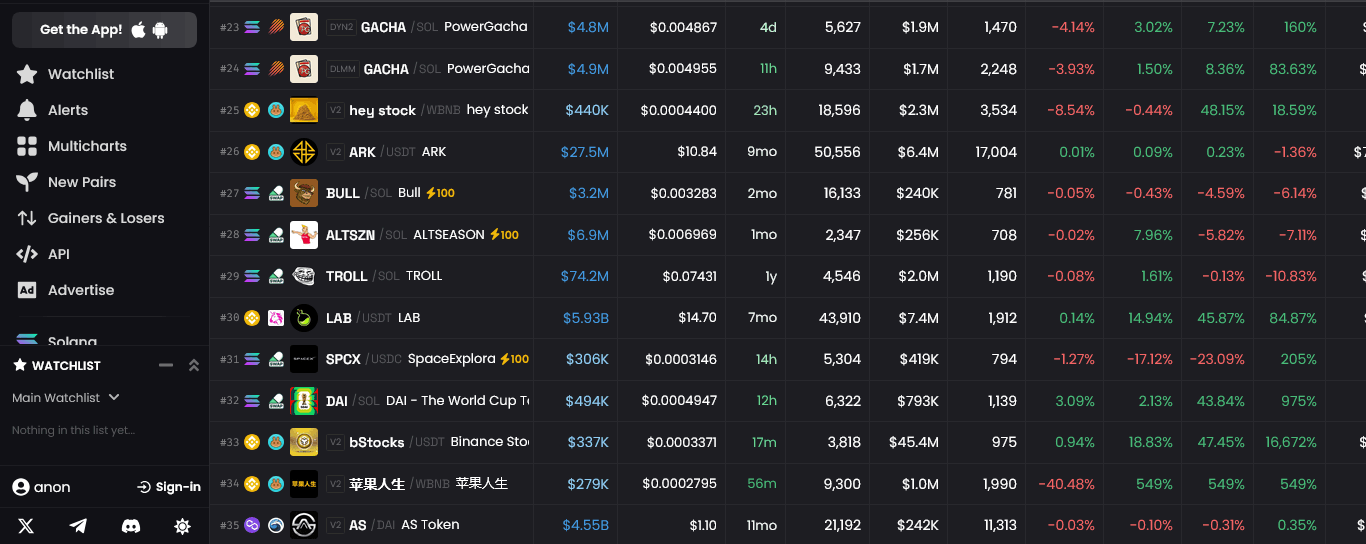Open the New Pairs sprout icon
This screenshot has height=544, width=1366.
[27, 182]
